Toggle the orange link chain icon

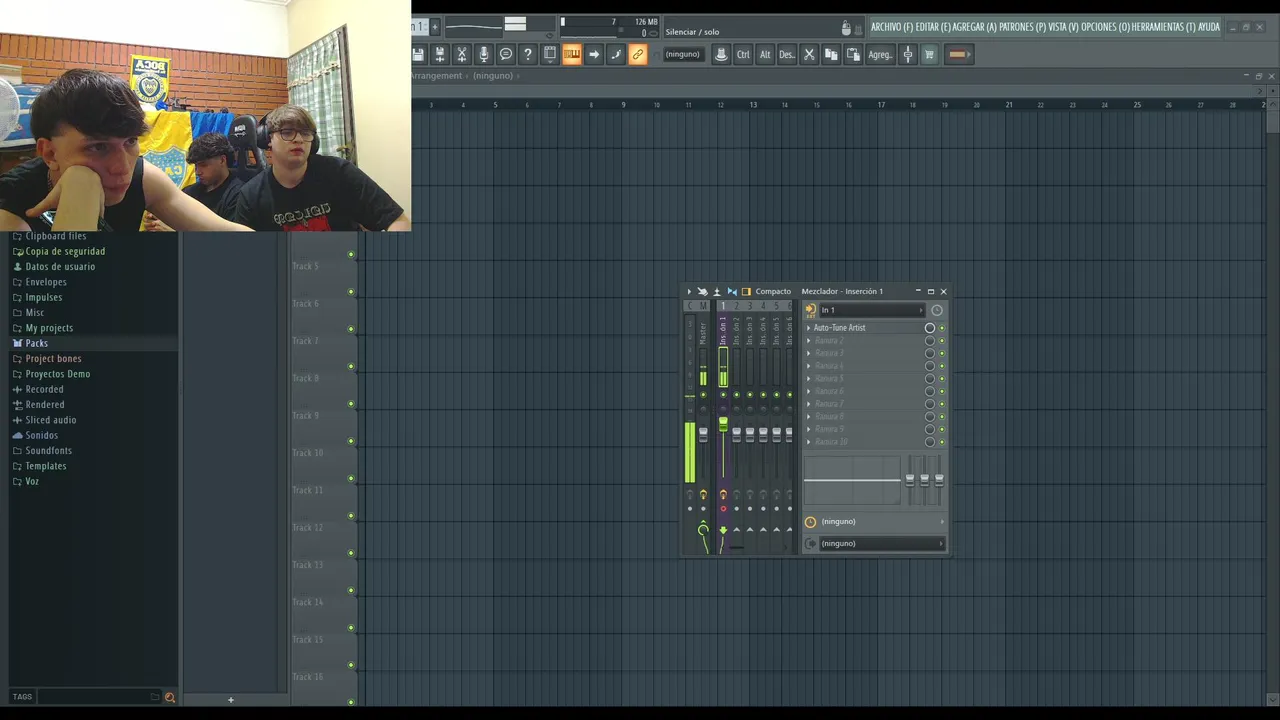[638, 54]
